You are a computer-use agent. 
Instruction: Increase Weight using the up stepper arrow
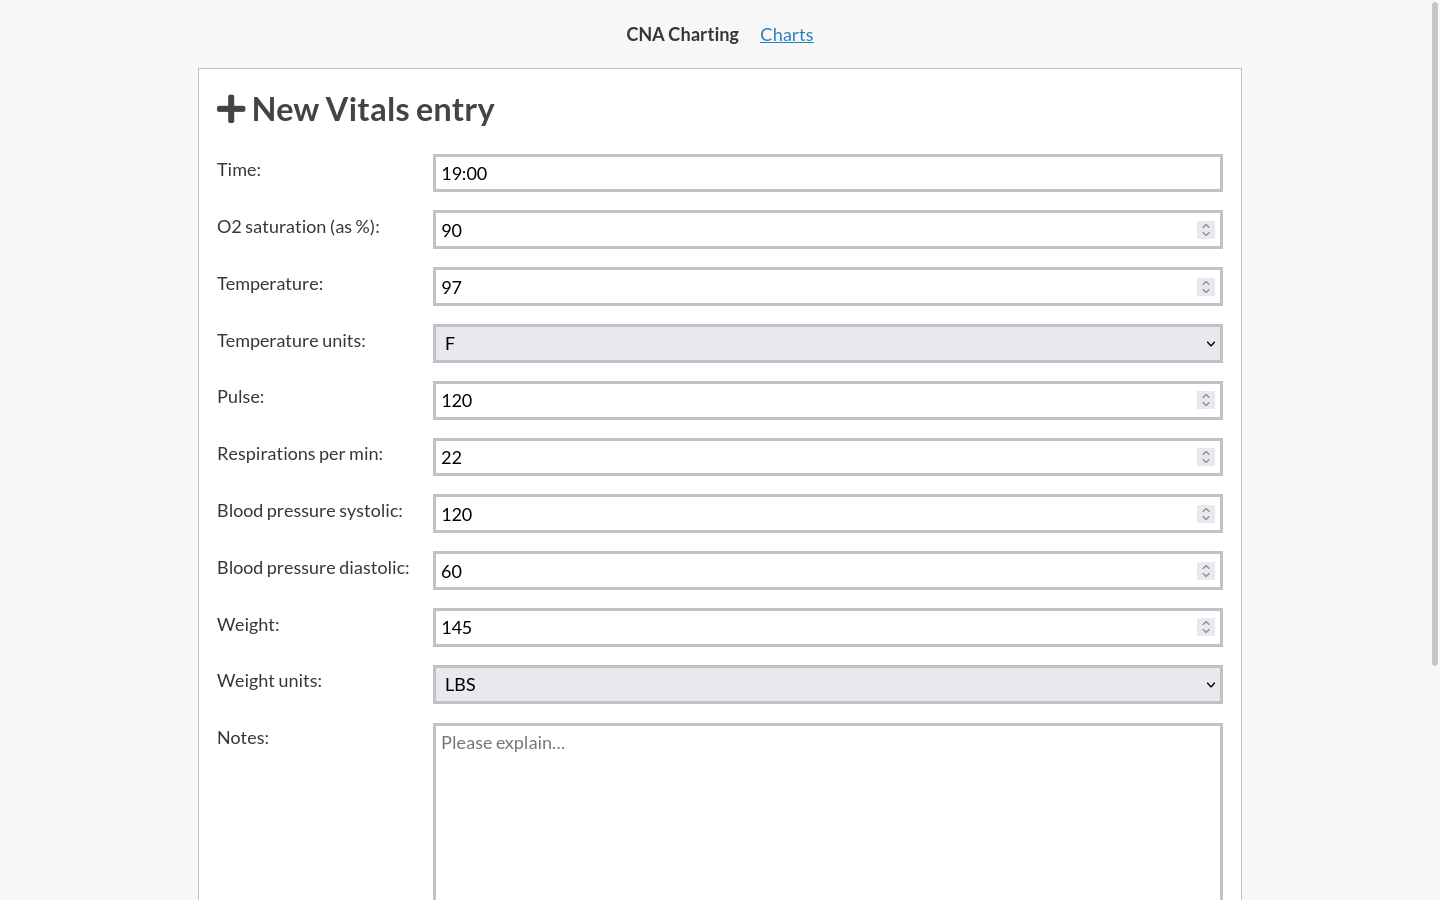click(1206, 623)
